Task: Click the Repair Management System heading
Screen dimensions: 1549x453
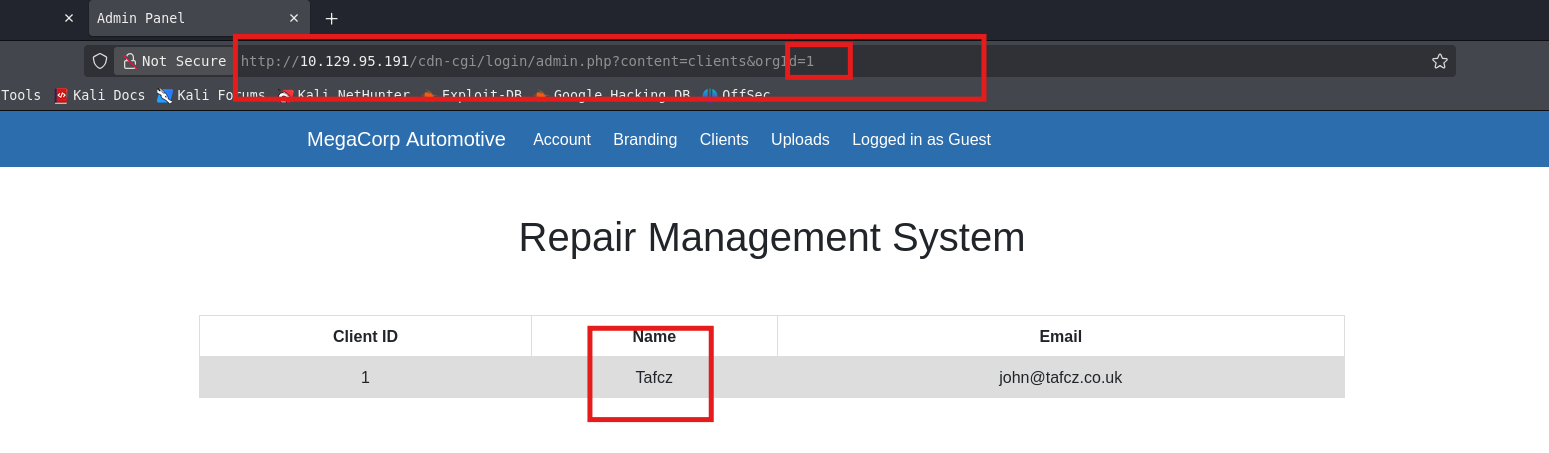Action: point(772,237)
